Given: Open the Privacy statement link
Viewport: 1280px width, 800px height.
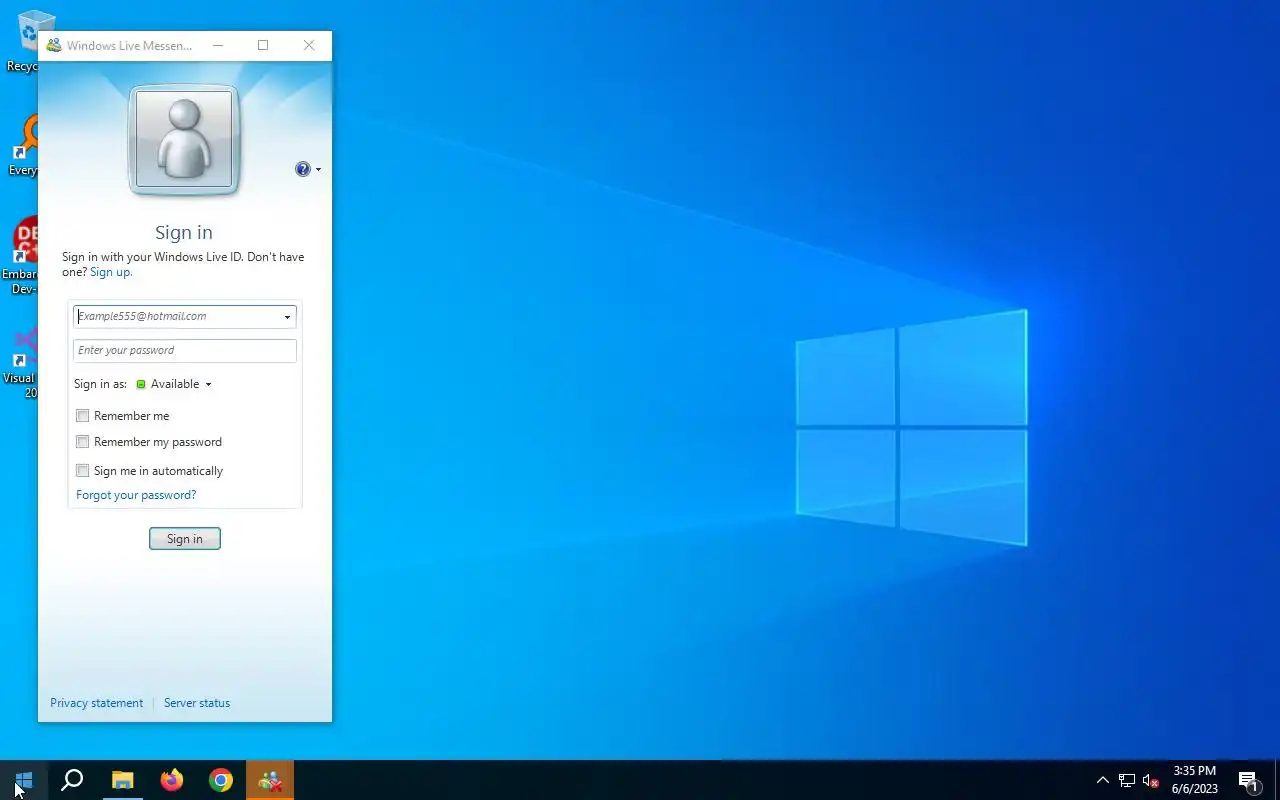Looking at the screenshot, I should pos(97,703).
